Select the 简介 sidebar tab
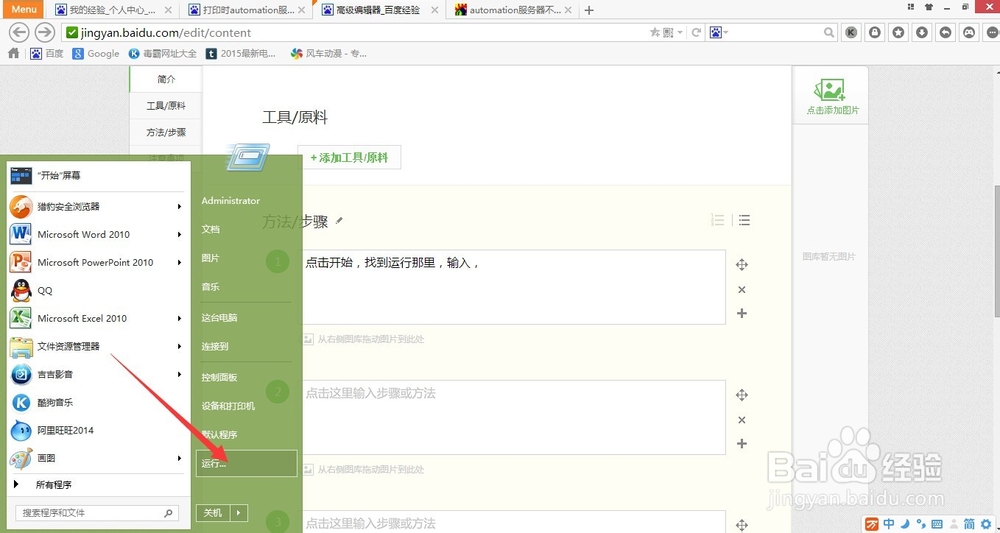This screenshot has height=533, width=1000. coord(166,79)
